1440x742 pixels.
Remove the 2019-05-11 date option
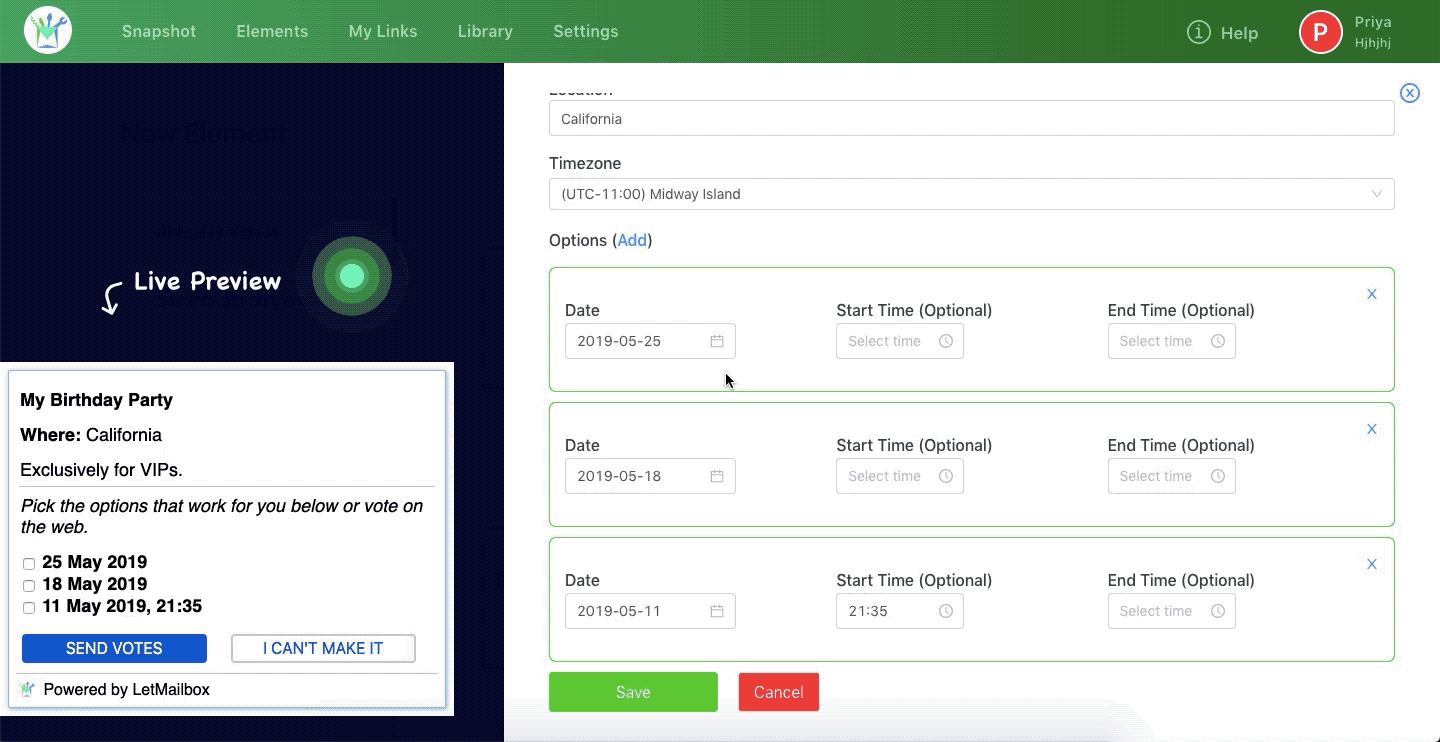[1372, 564]
